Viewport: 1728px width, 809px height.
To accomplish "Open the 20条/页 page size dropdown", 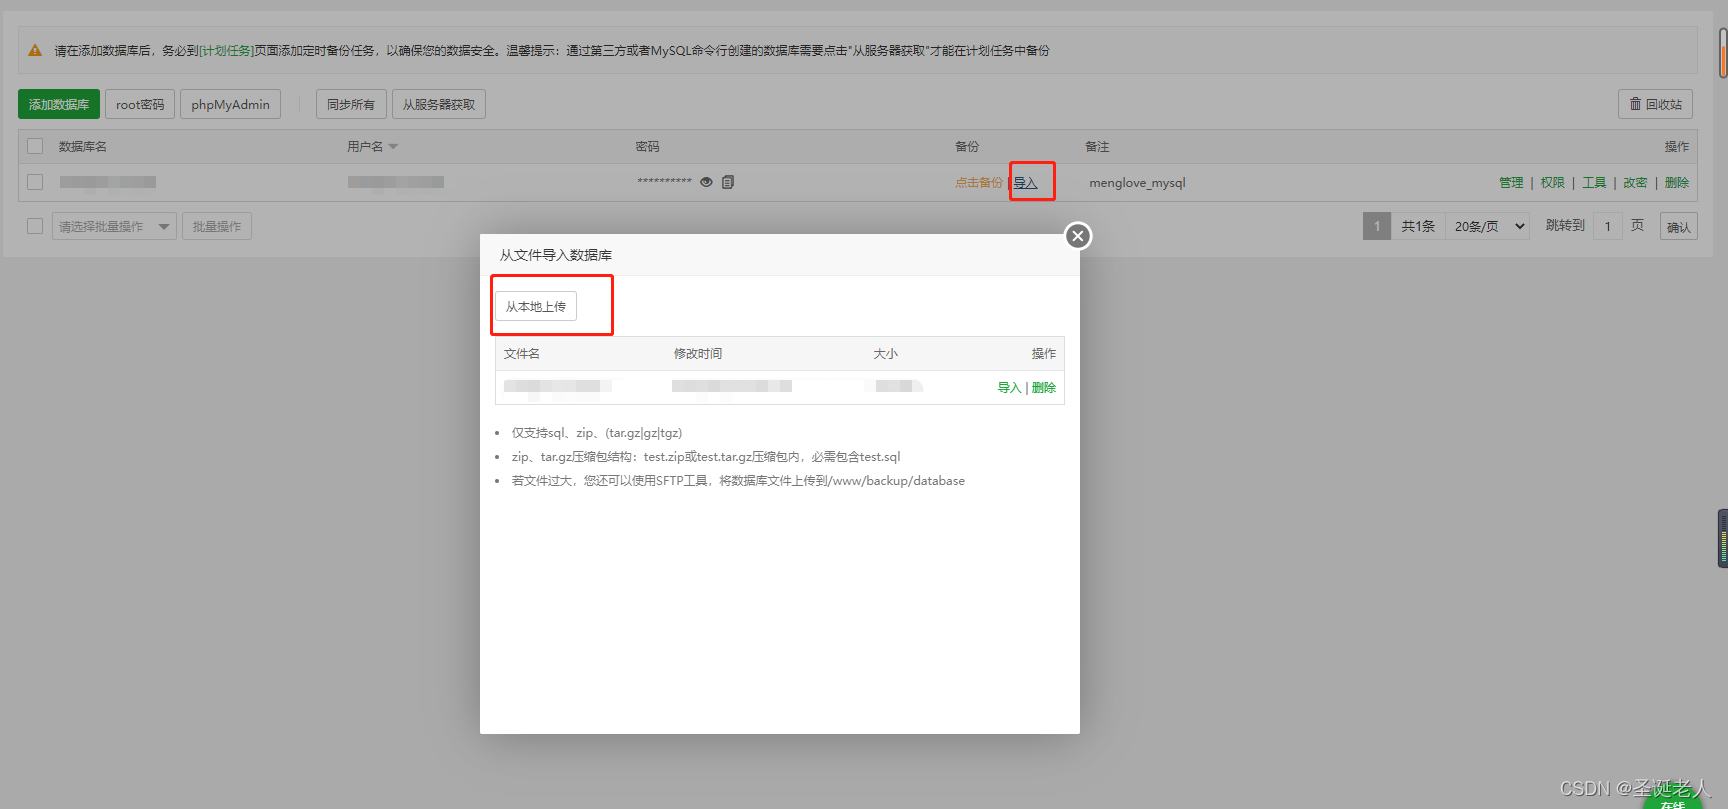I will pyautogui.click(x=1488, y=226).
